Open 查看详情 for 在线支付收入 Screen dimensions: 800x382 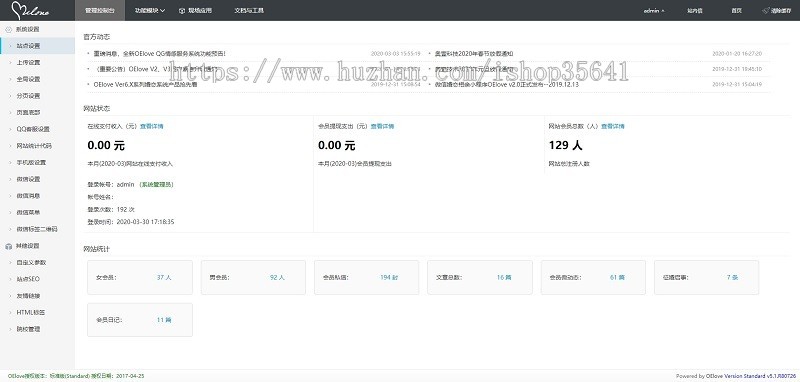click(x=152, y=126)
